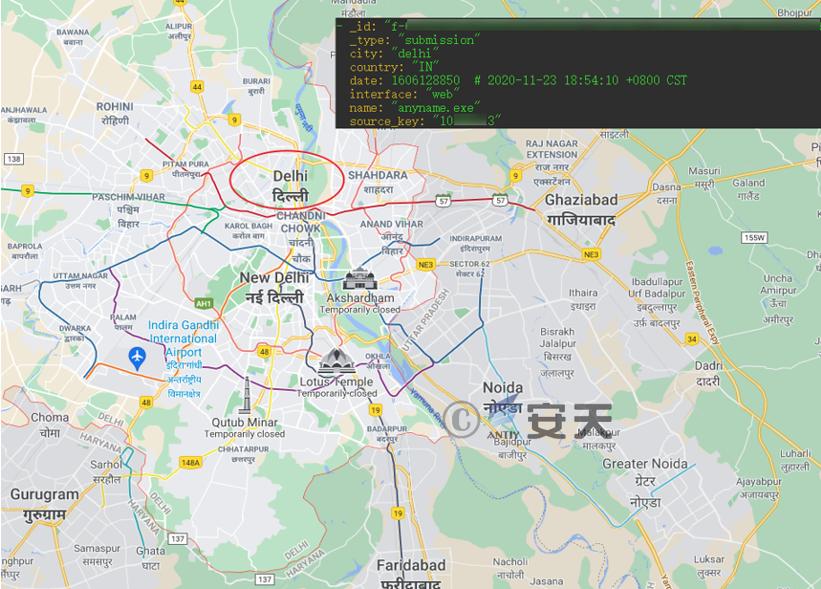Screen dimensions: 821x589
Task: Select the Akshardham temple landmark icon
Action: click(x=360, y=279)
